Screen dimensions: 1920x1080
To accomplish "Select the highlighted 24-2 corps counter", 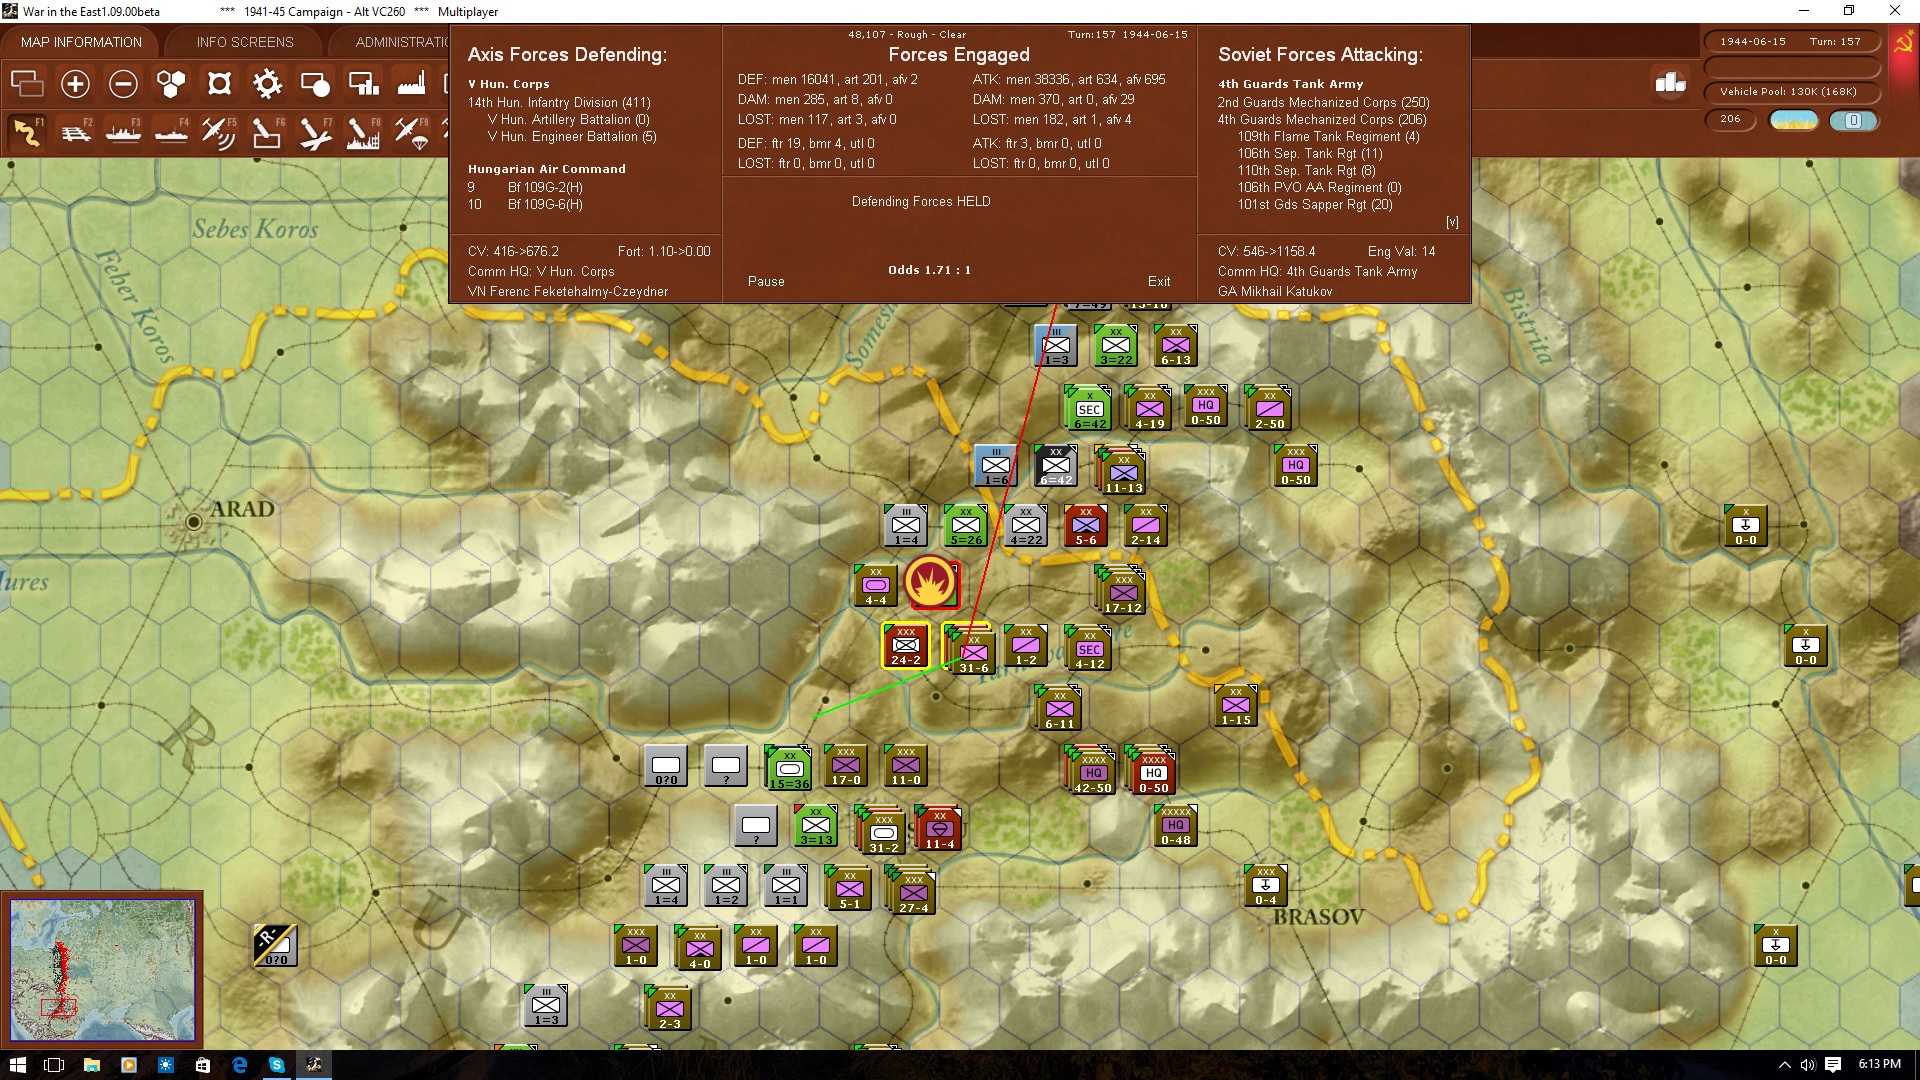I will (x=906, y=646).
